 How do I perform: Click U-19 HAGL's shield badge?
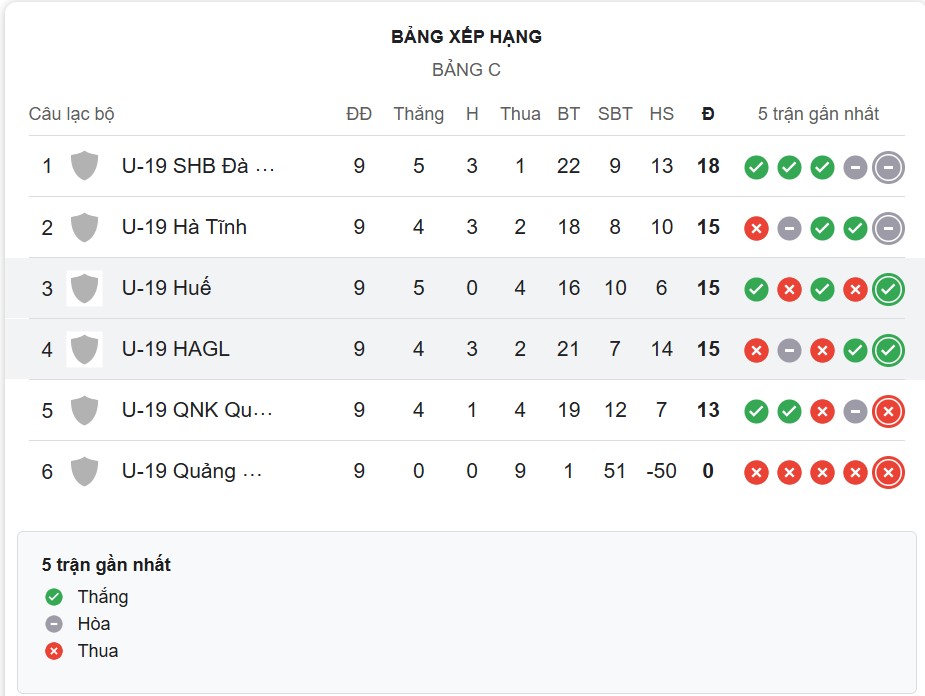tap(84, 349)
